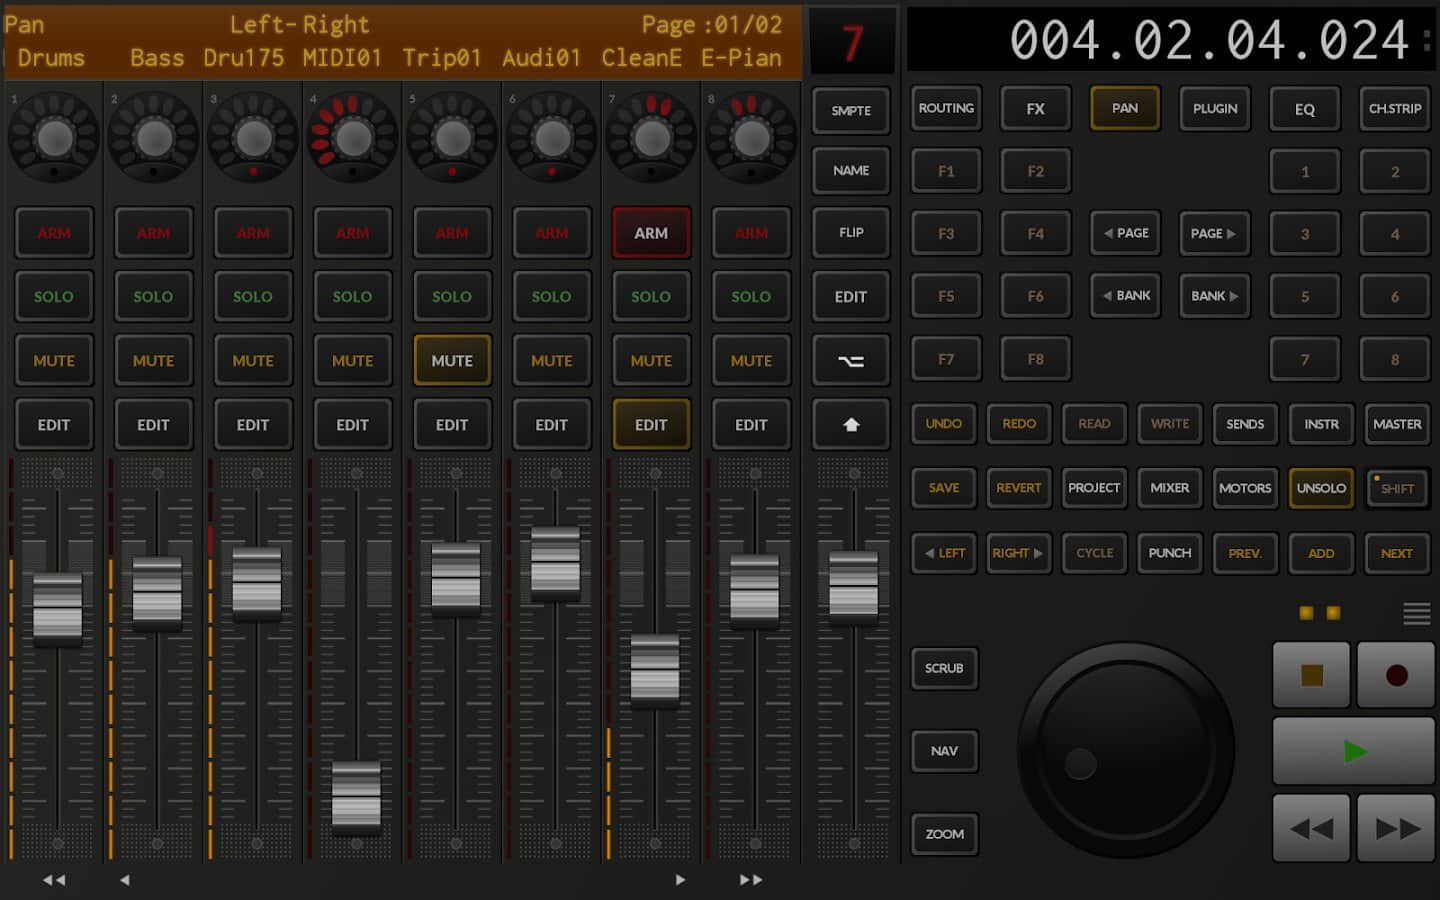Screen dimensions: 1440x900
Task: Go to next page with PAGE right
Action: pyautogui.click(x=1214, y=233)
